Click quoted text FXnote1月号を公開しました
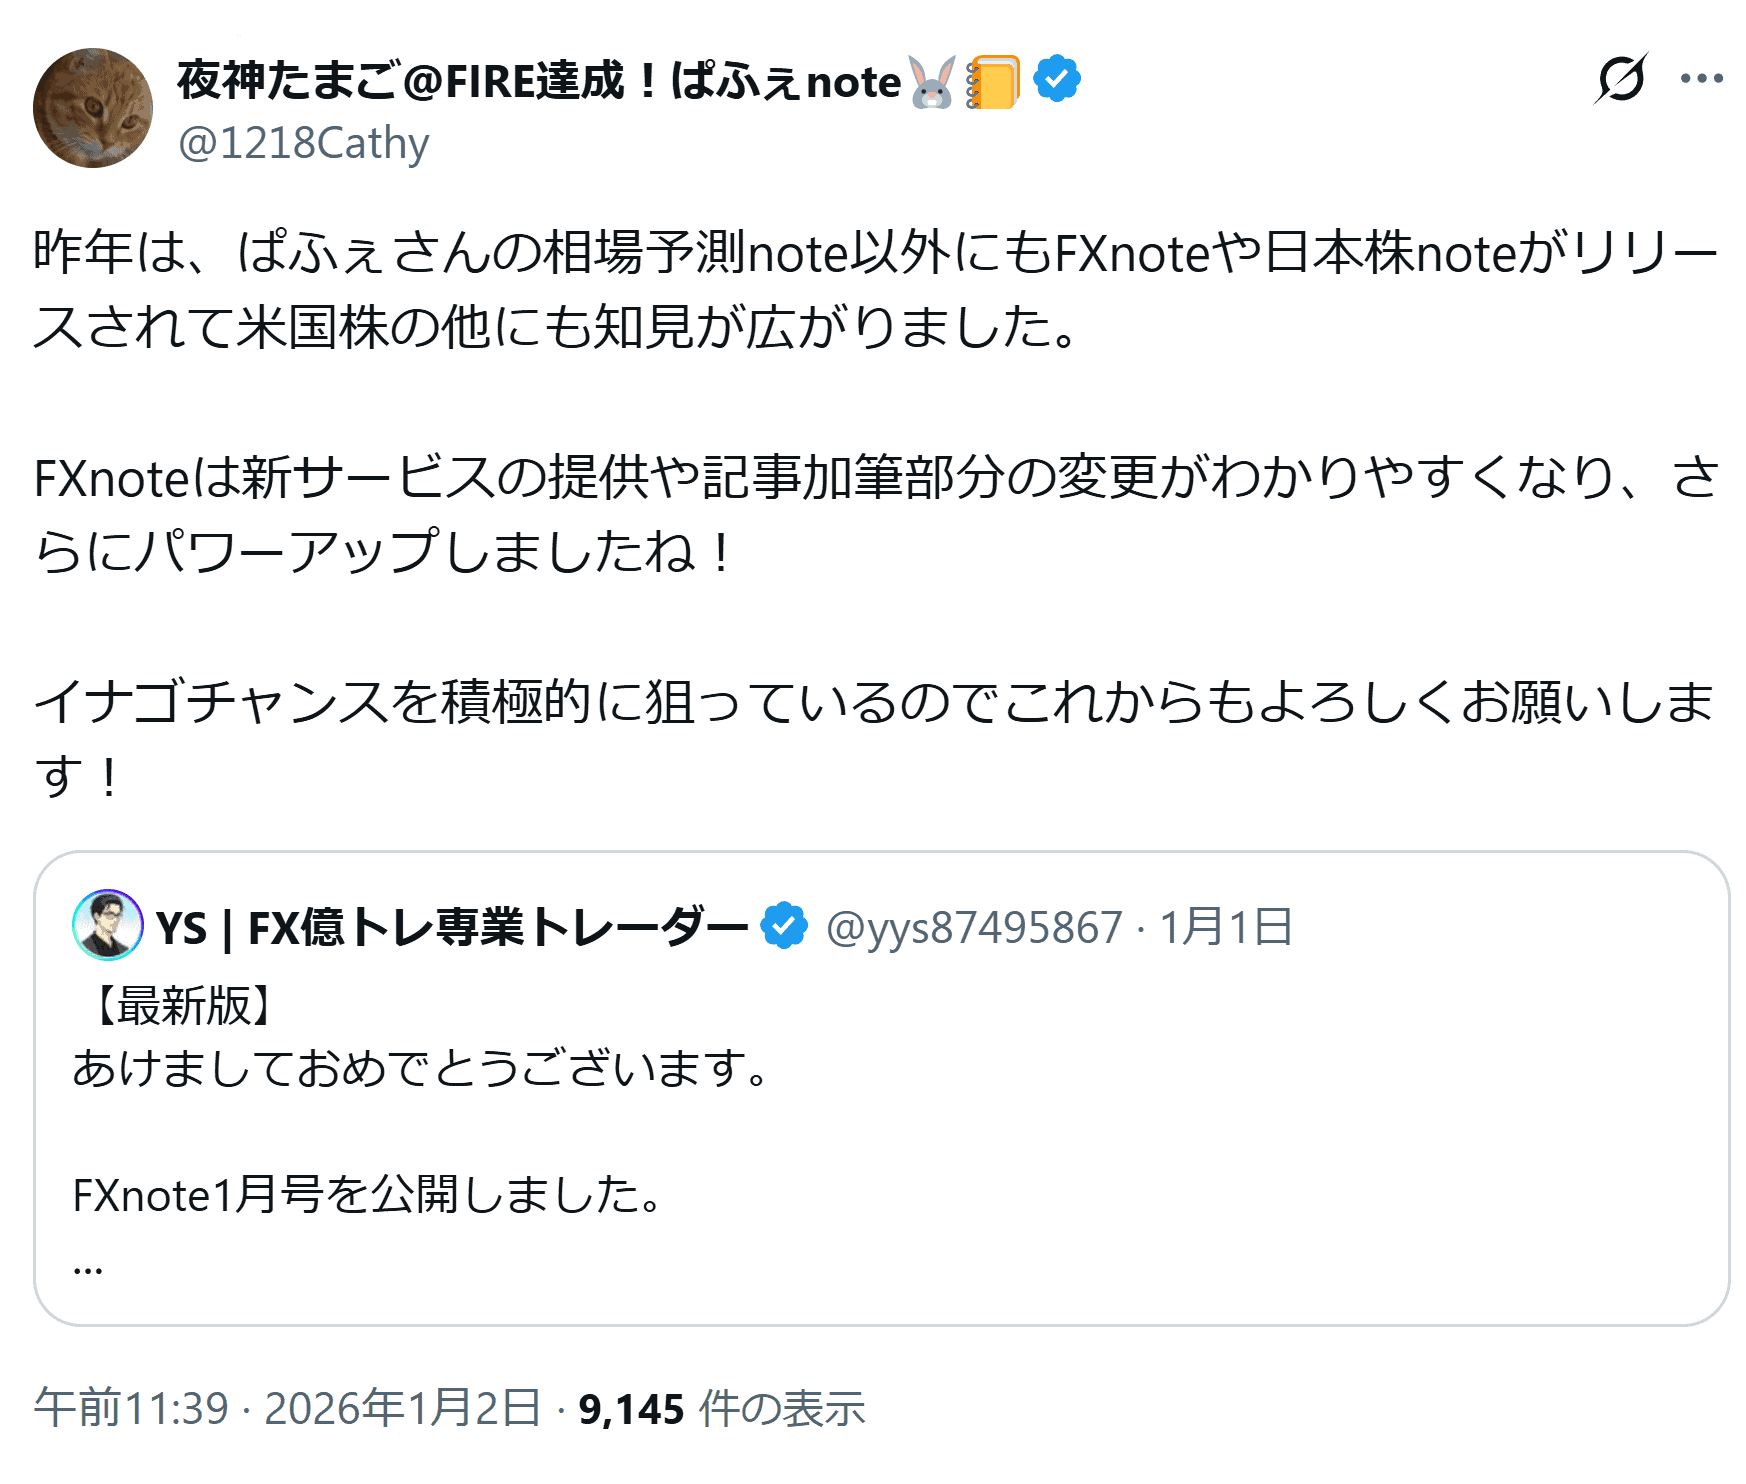The width and height of the screenshot is (1746, 1484). [367, 1194]
